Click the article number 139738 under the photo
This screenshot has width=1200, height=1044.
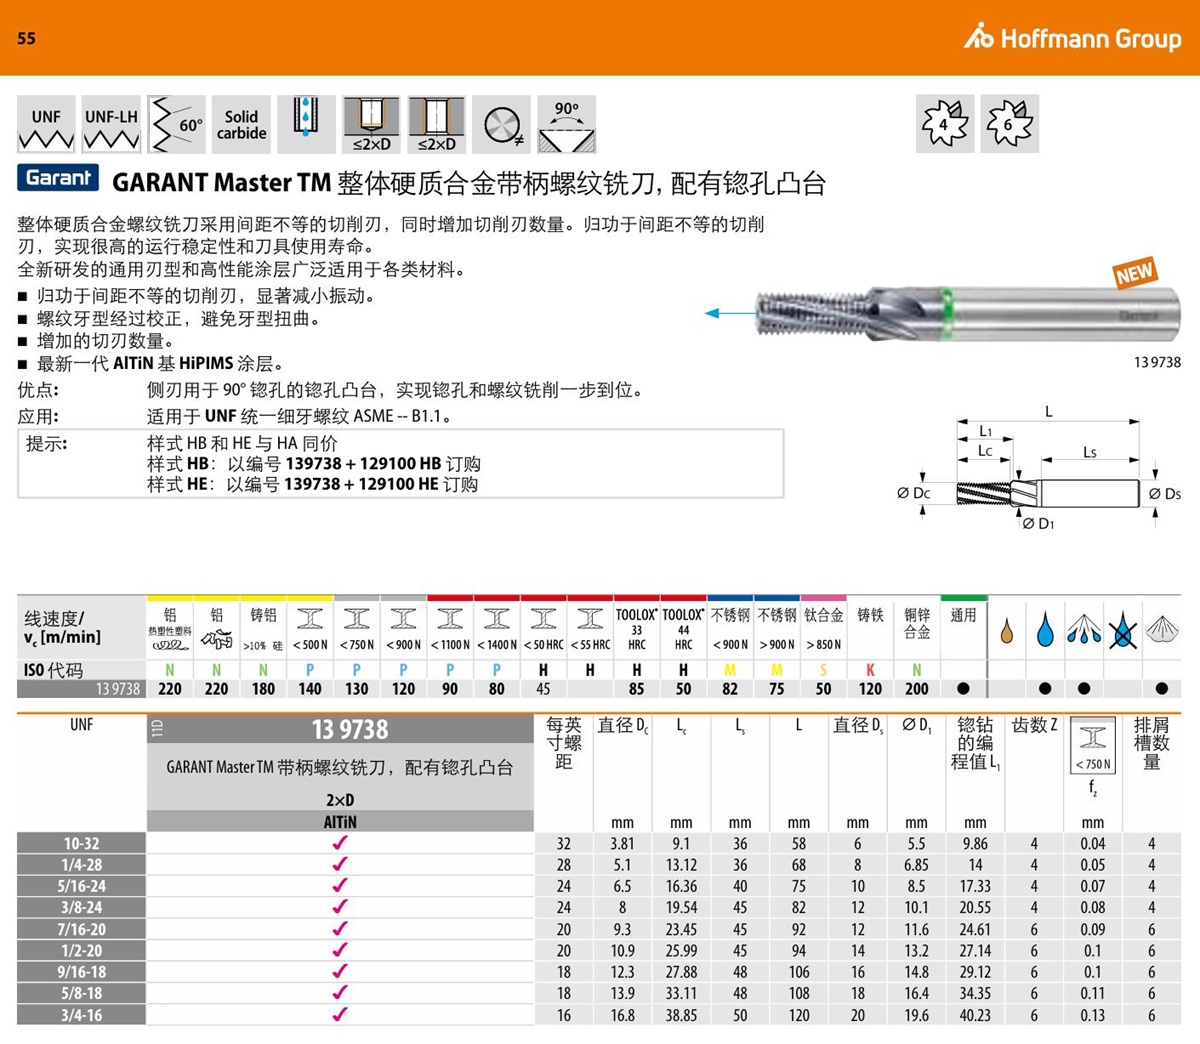[x=1157, y=362]
